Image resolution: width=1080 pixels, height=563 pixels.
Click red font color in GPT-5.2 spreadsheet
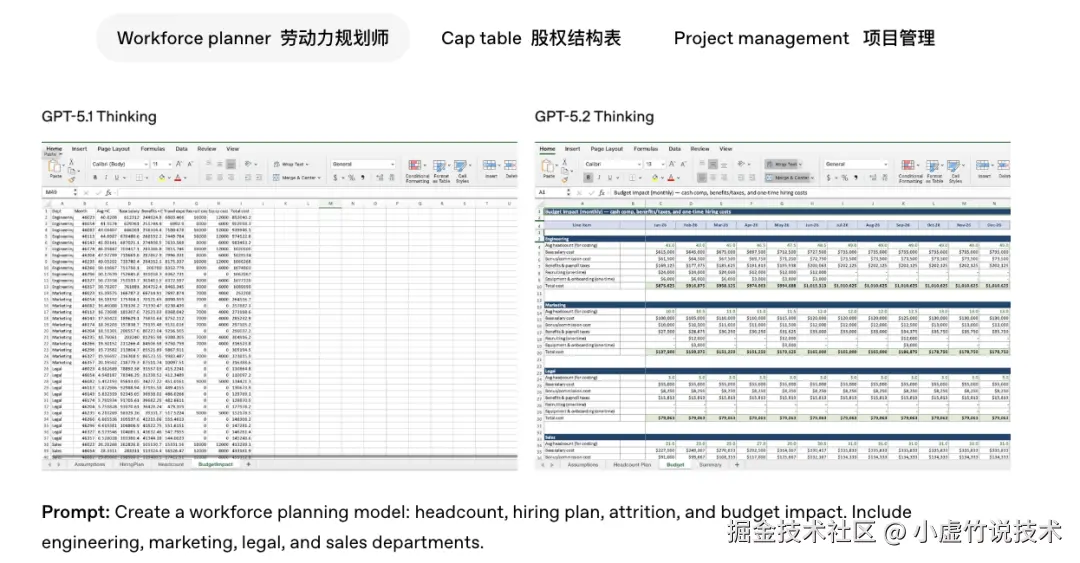(671, 178)
